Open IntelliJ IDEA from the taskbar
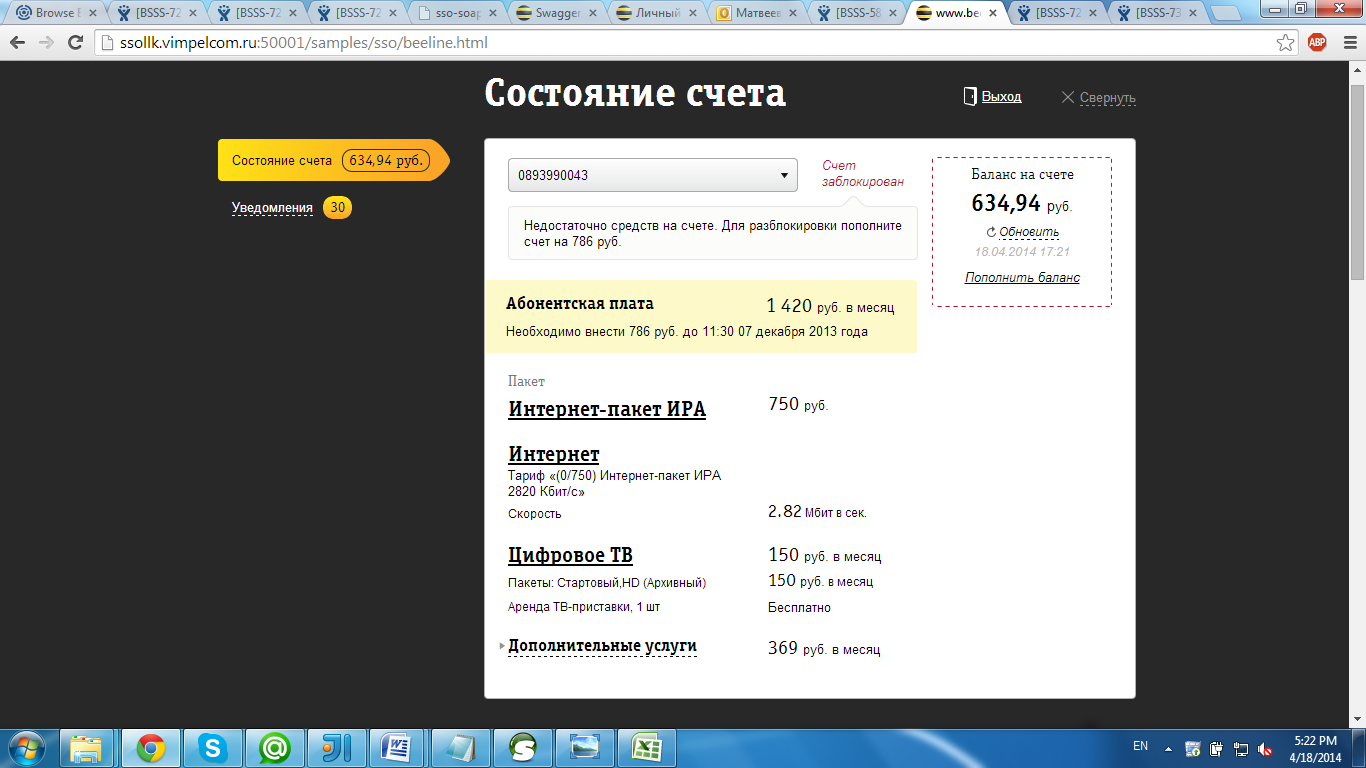The height and width of the screenshot is (768, 1366). tap(337, 748)
